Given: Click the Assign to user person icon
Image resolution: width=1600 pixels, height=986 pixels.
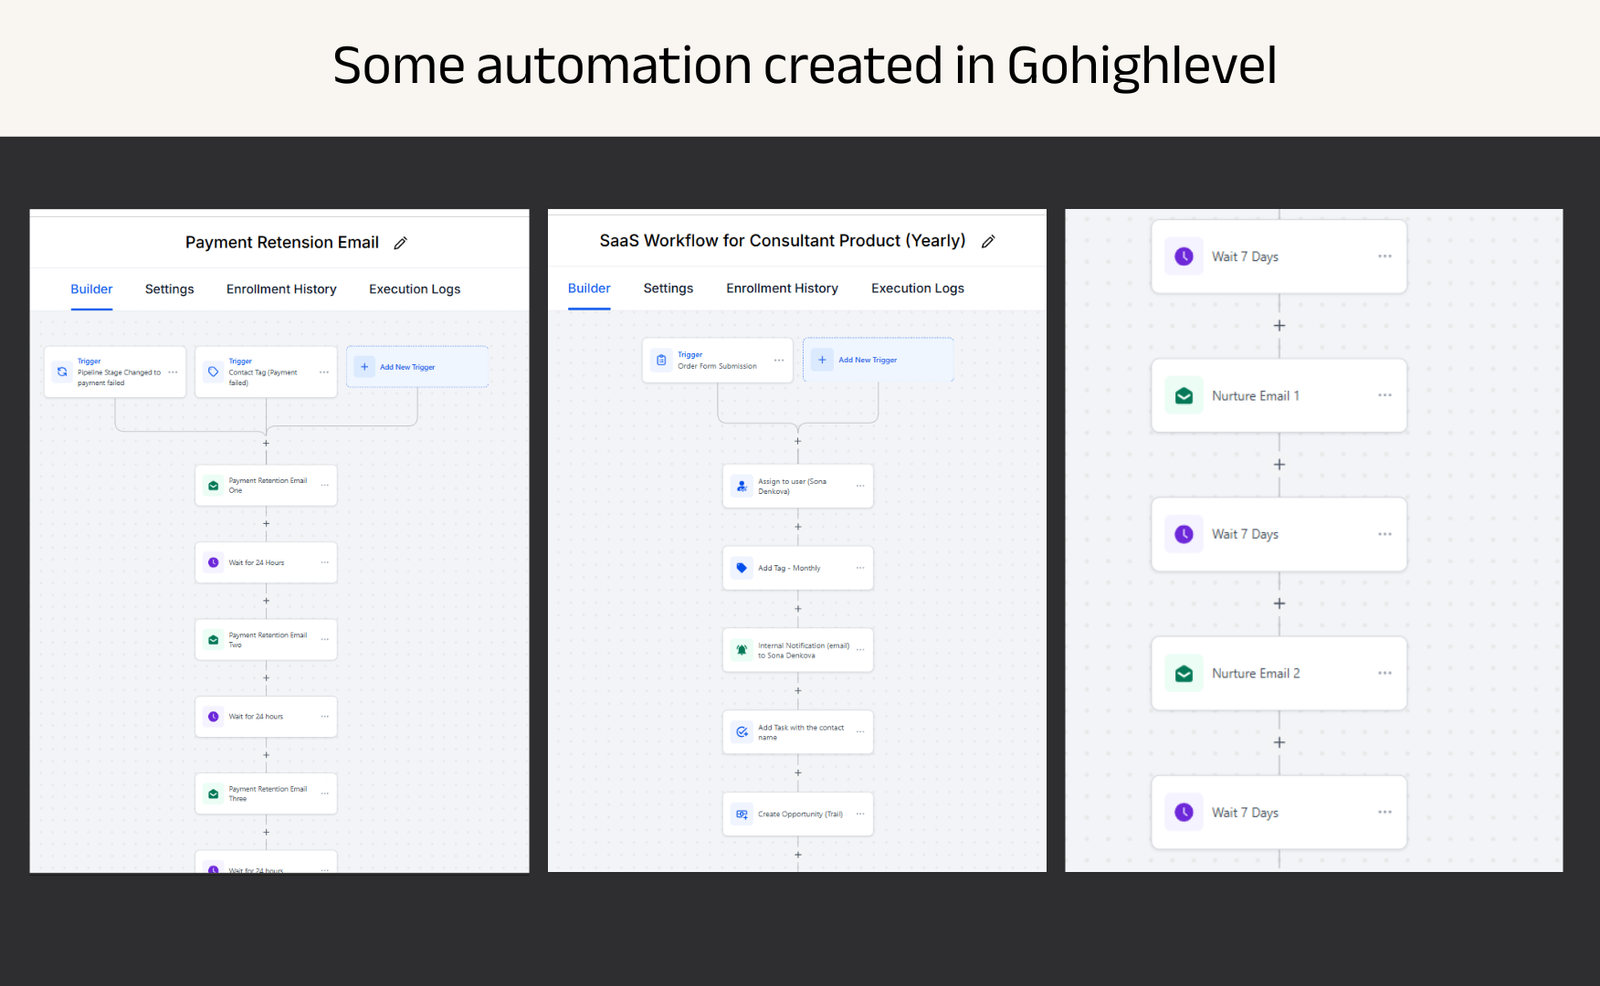Looking at the screenshot, I should (742, 486).
